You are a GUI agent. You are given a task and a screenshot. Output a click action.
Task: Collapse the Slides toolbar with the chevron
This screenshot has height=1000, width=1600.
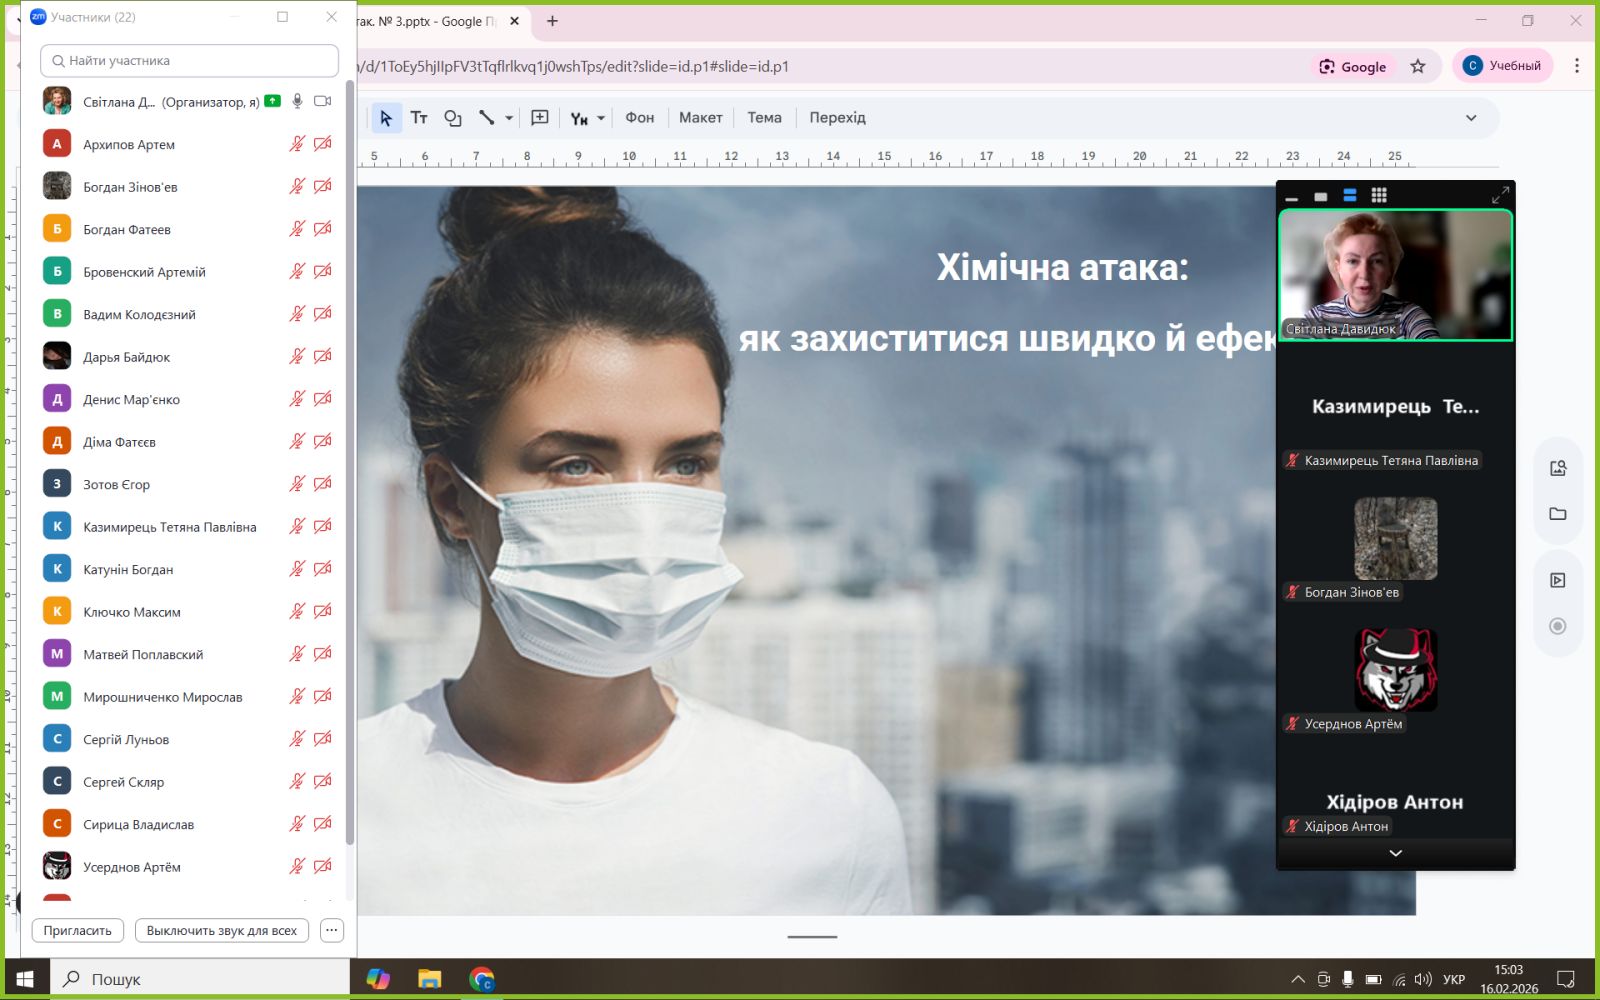point(1471,118)
